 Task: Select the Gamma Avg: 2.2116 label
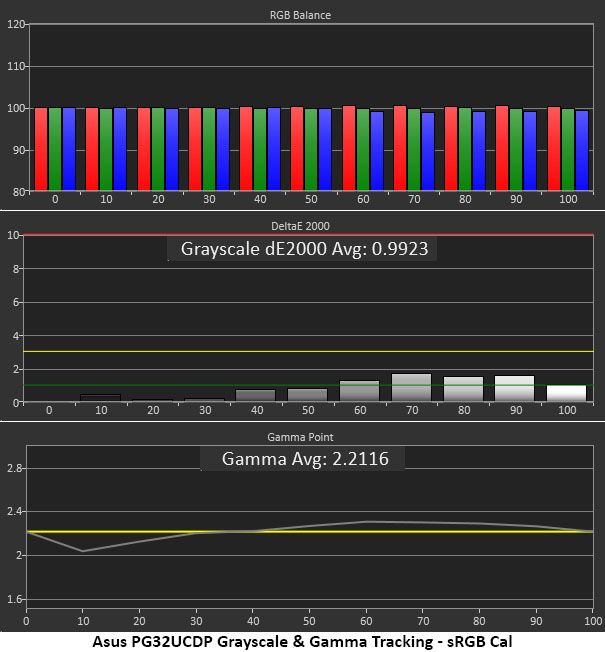pos(305,459)
